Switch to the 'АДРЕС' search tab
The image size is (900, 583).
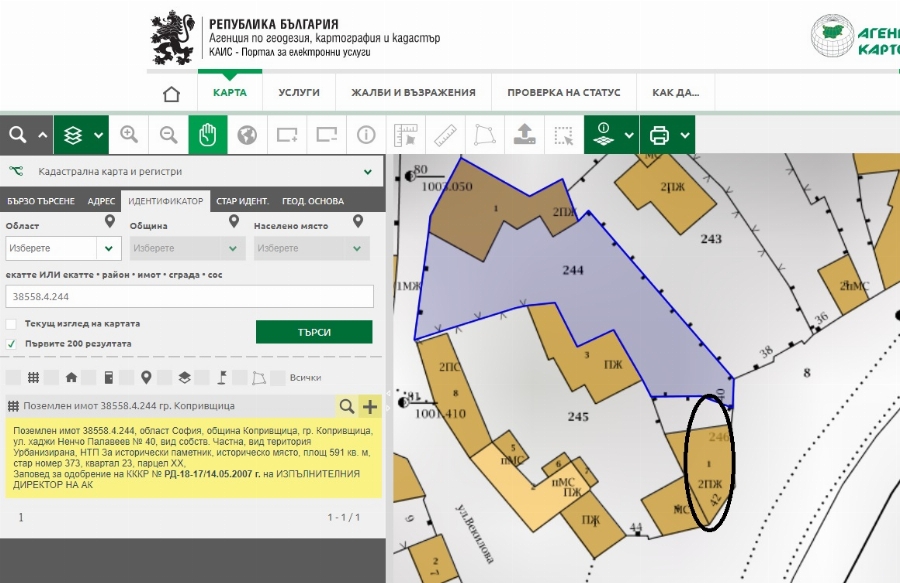click(101, 201)
